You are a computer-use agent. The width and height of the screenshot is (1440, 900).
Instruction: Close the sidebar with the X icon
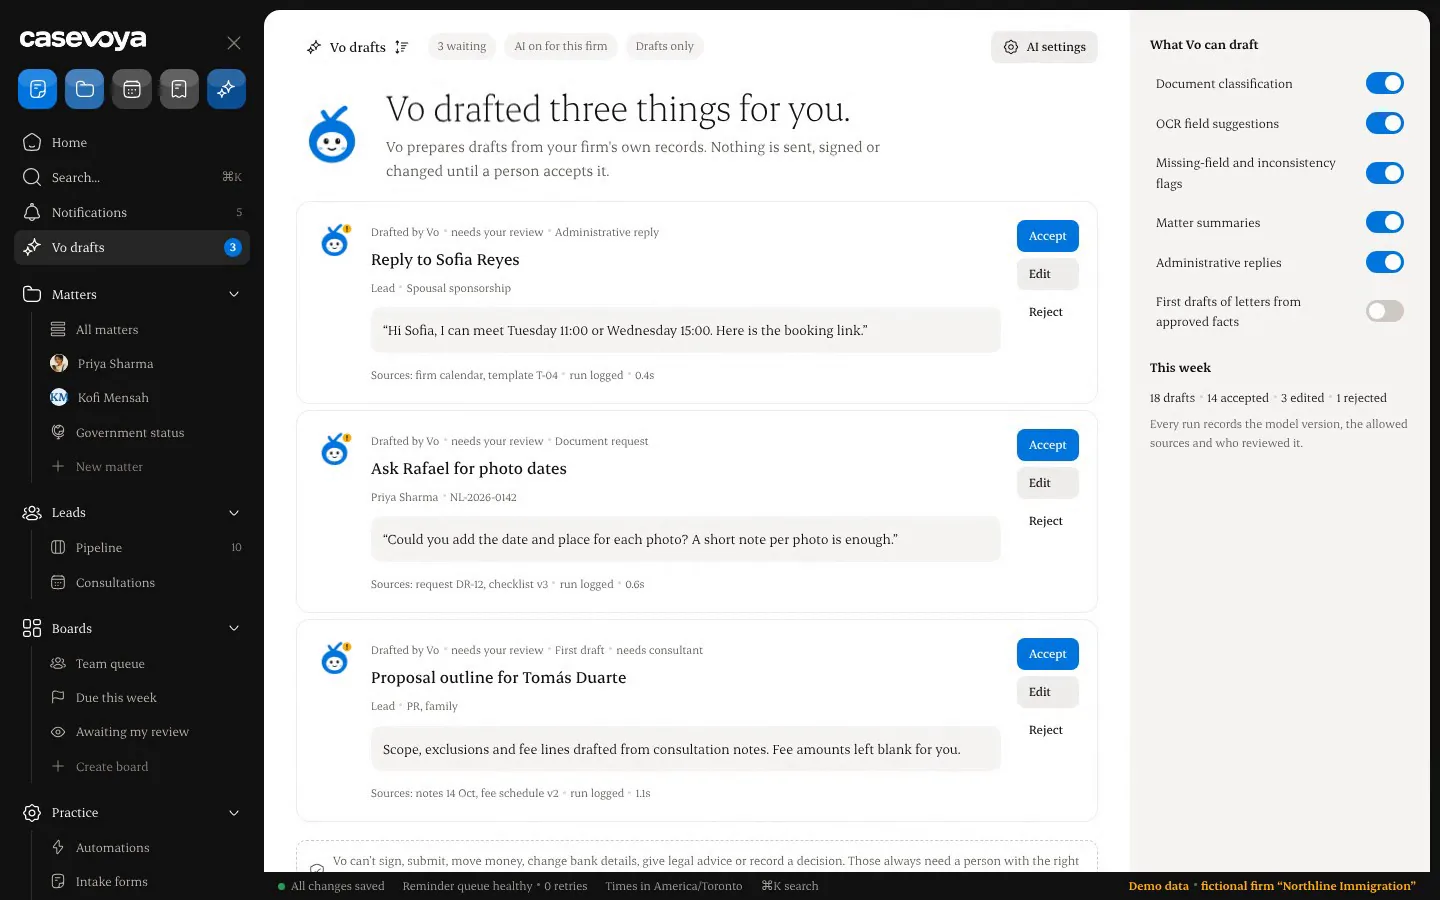point(234,43)
